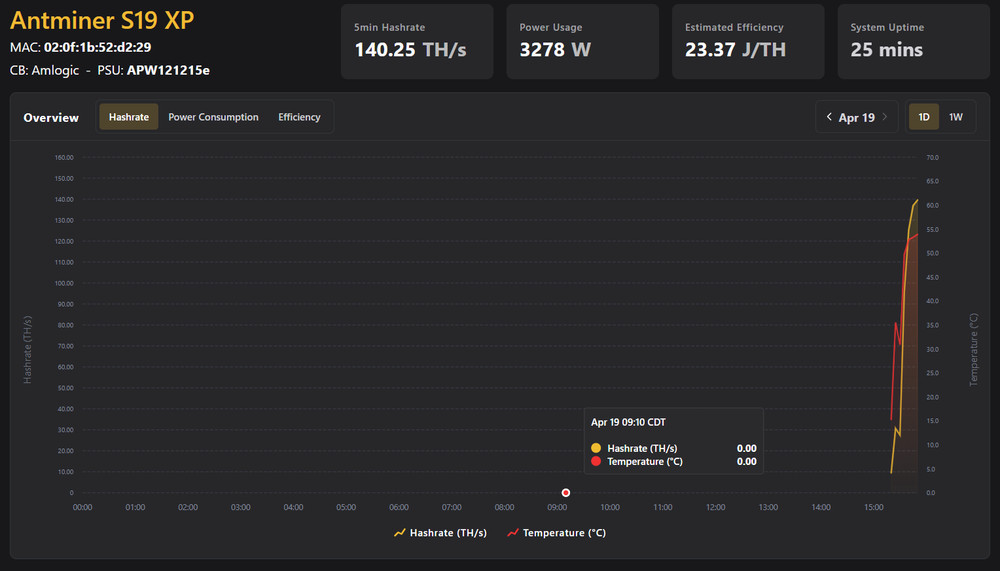Toggle Temperature (°C) legend series
The height and width of the screenshot is (571, 1000).
(x=556, y=533)
